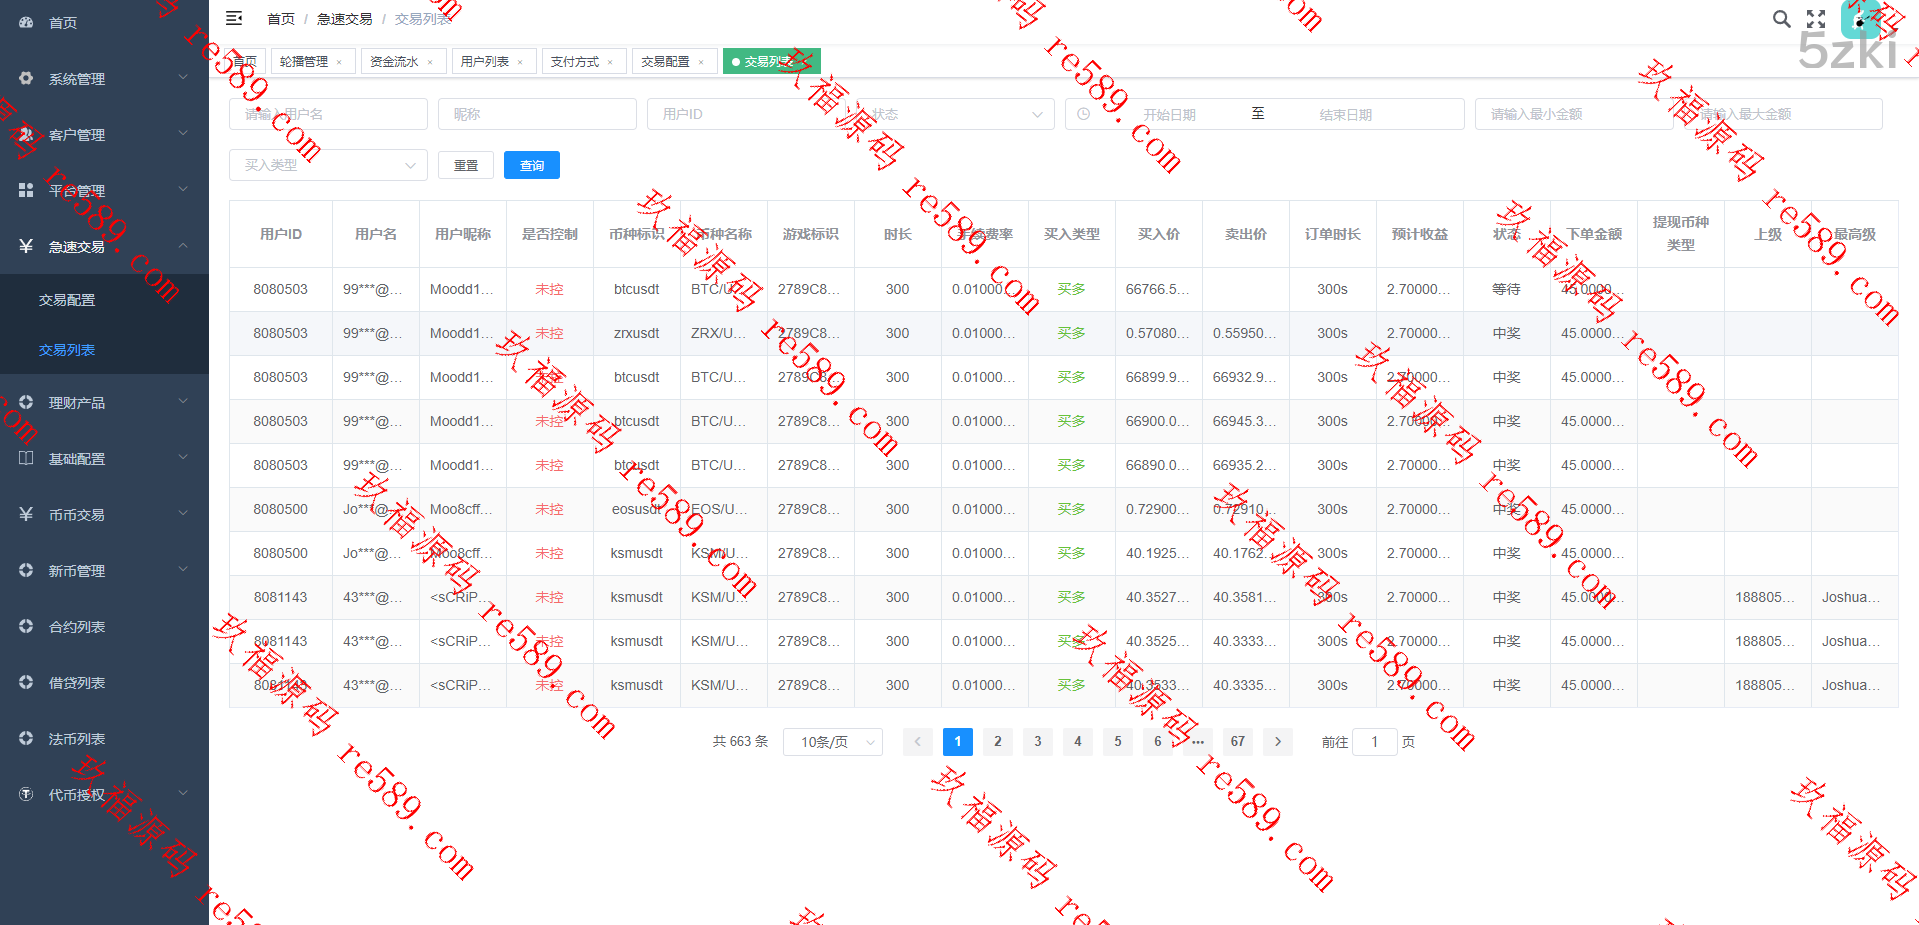The image size is (1919, 925).
Task: Click the 首页 dashboard icon in sidebar
Action: pyautogui.click(x=27, y=22)
